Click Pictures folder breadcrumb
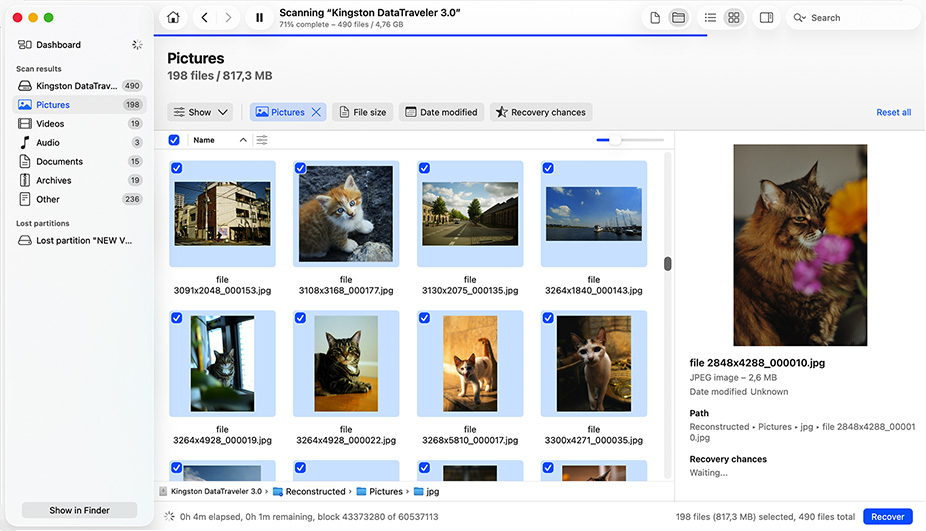This screenshot has height=531, width=926. [380, 491]
